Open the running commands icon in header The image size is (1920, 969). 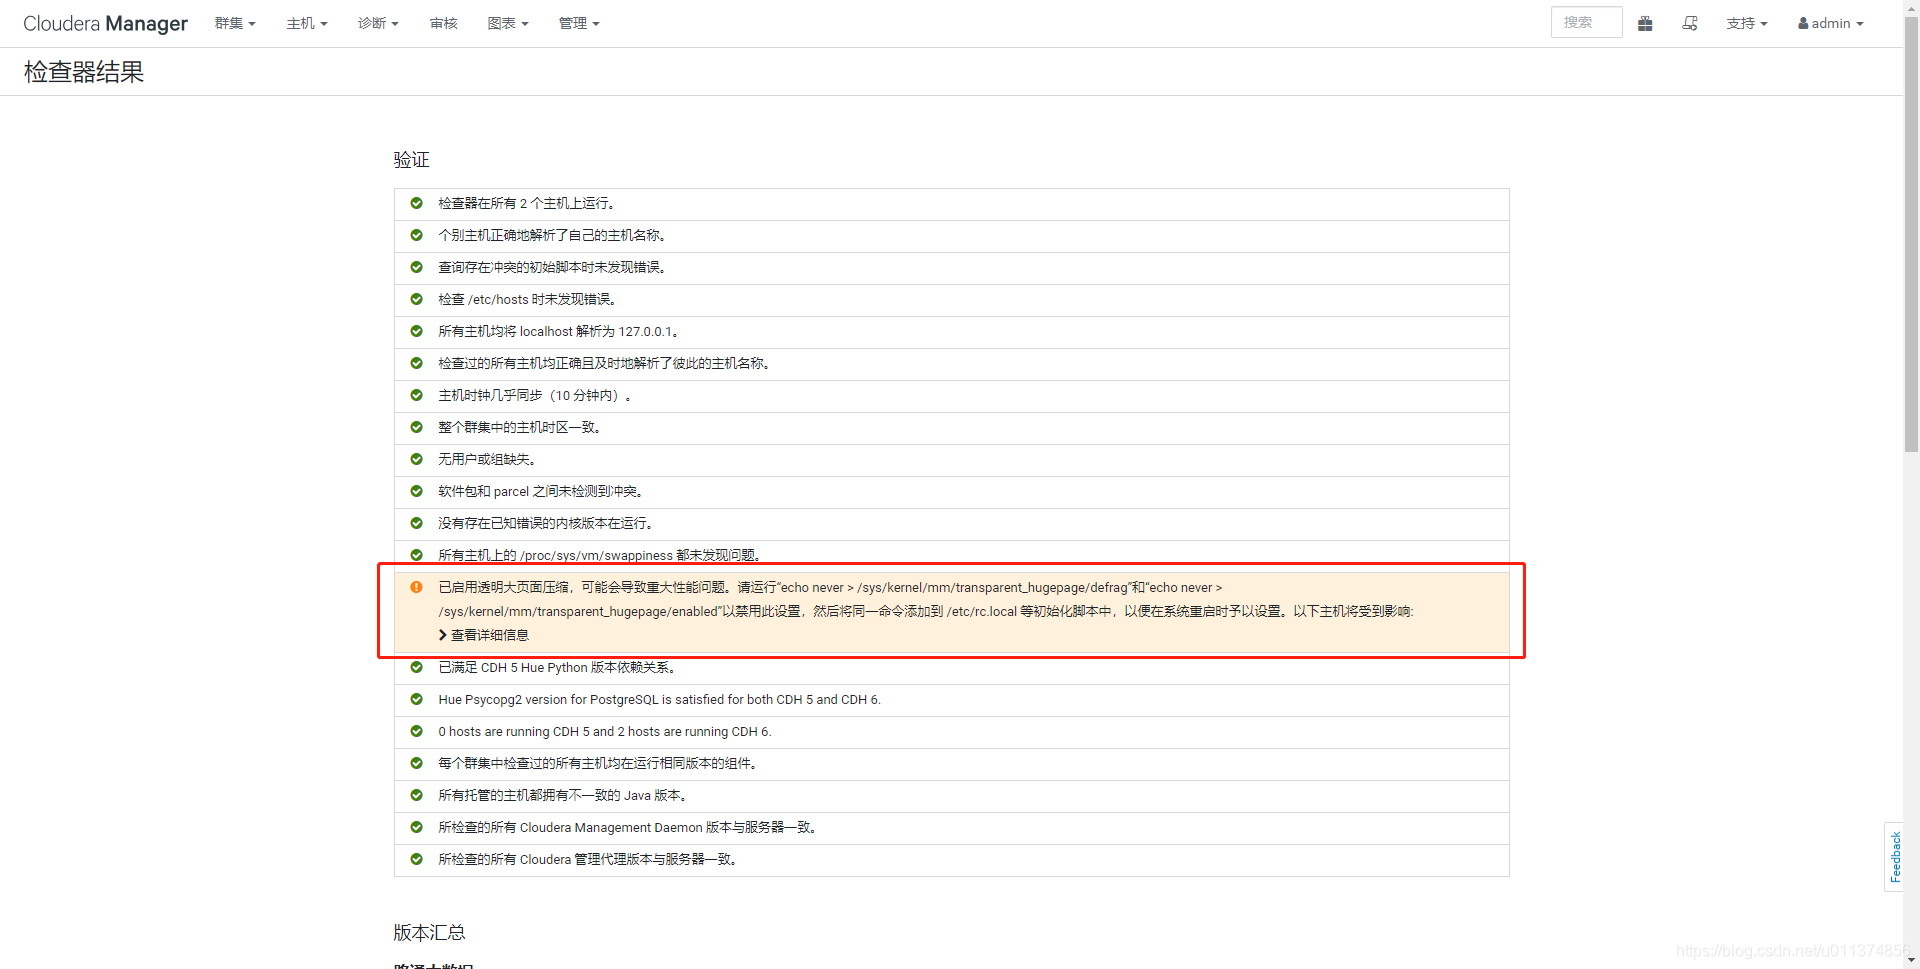pos(1690,23)
